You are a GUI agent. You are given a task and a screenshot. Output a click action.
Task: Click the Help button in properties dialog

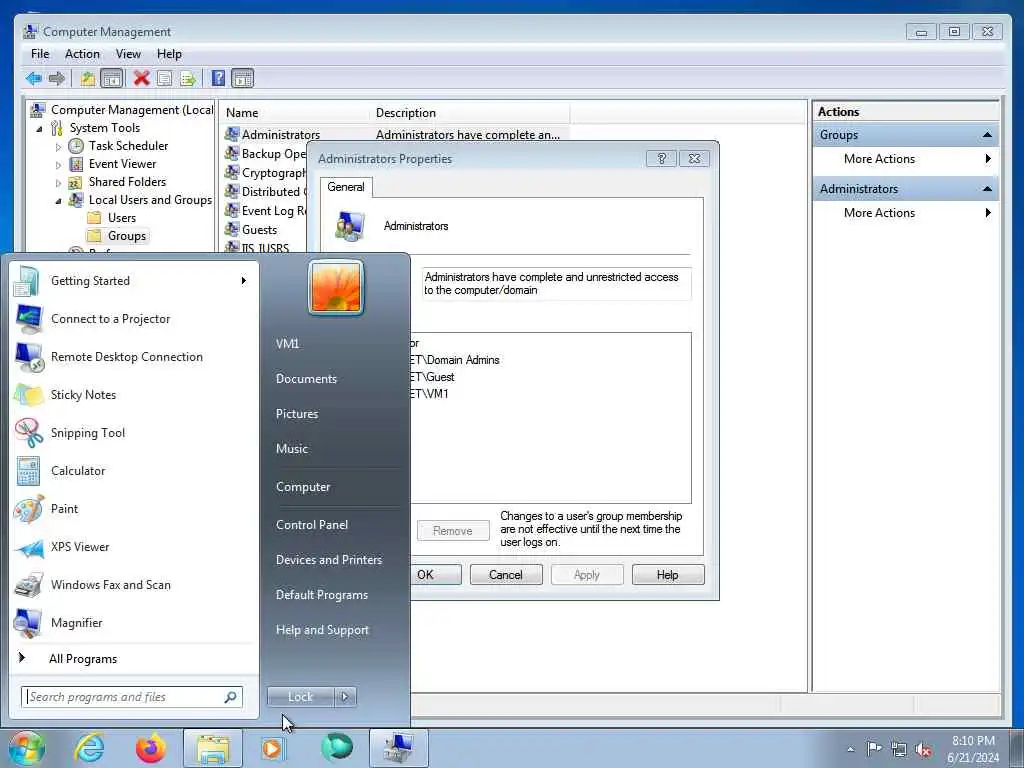[667, 575]
